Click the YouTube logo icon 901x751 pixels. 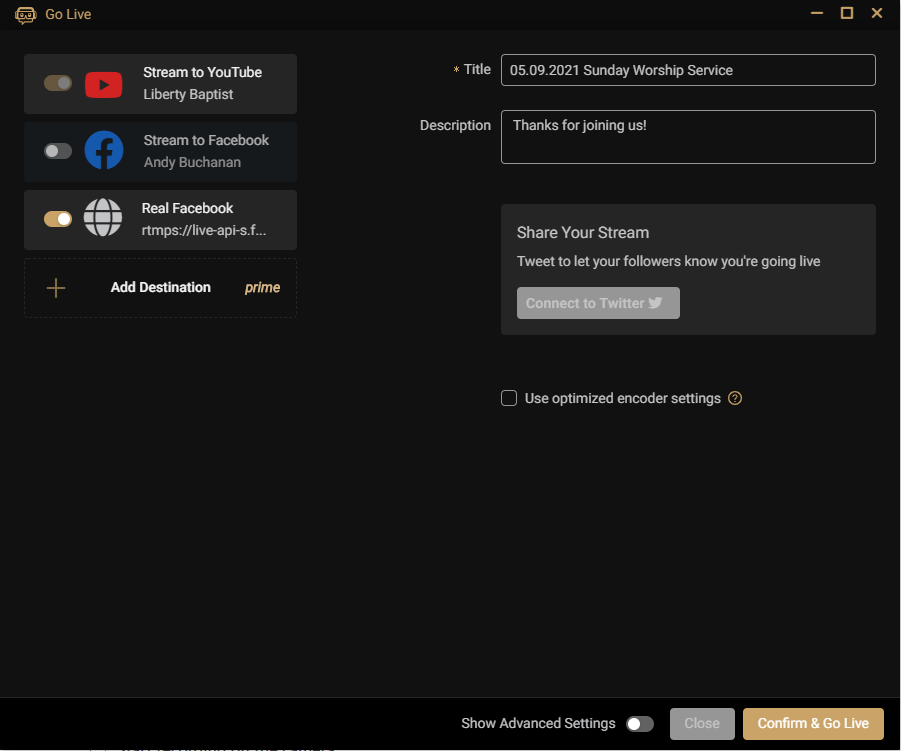[x=103, y=84]
